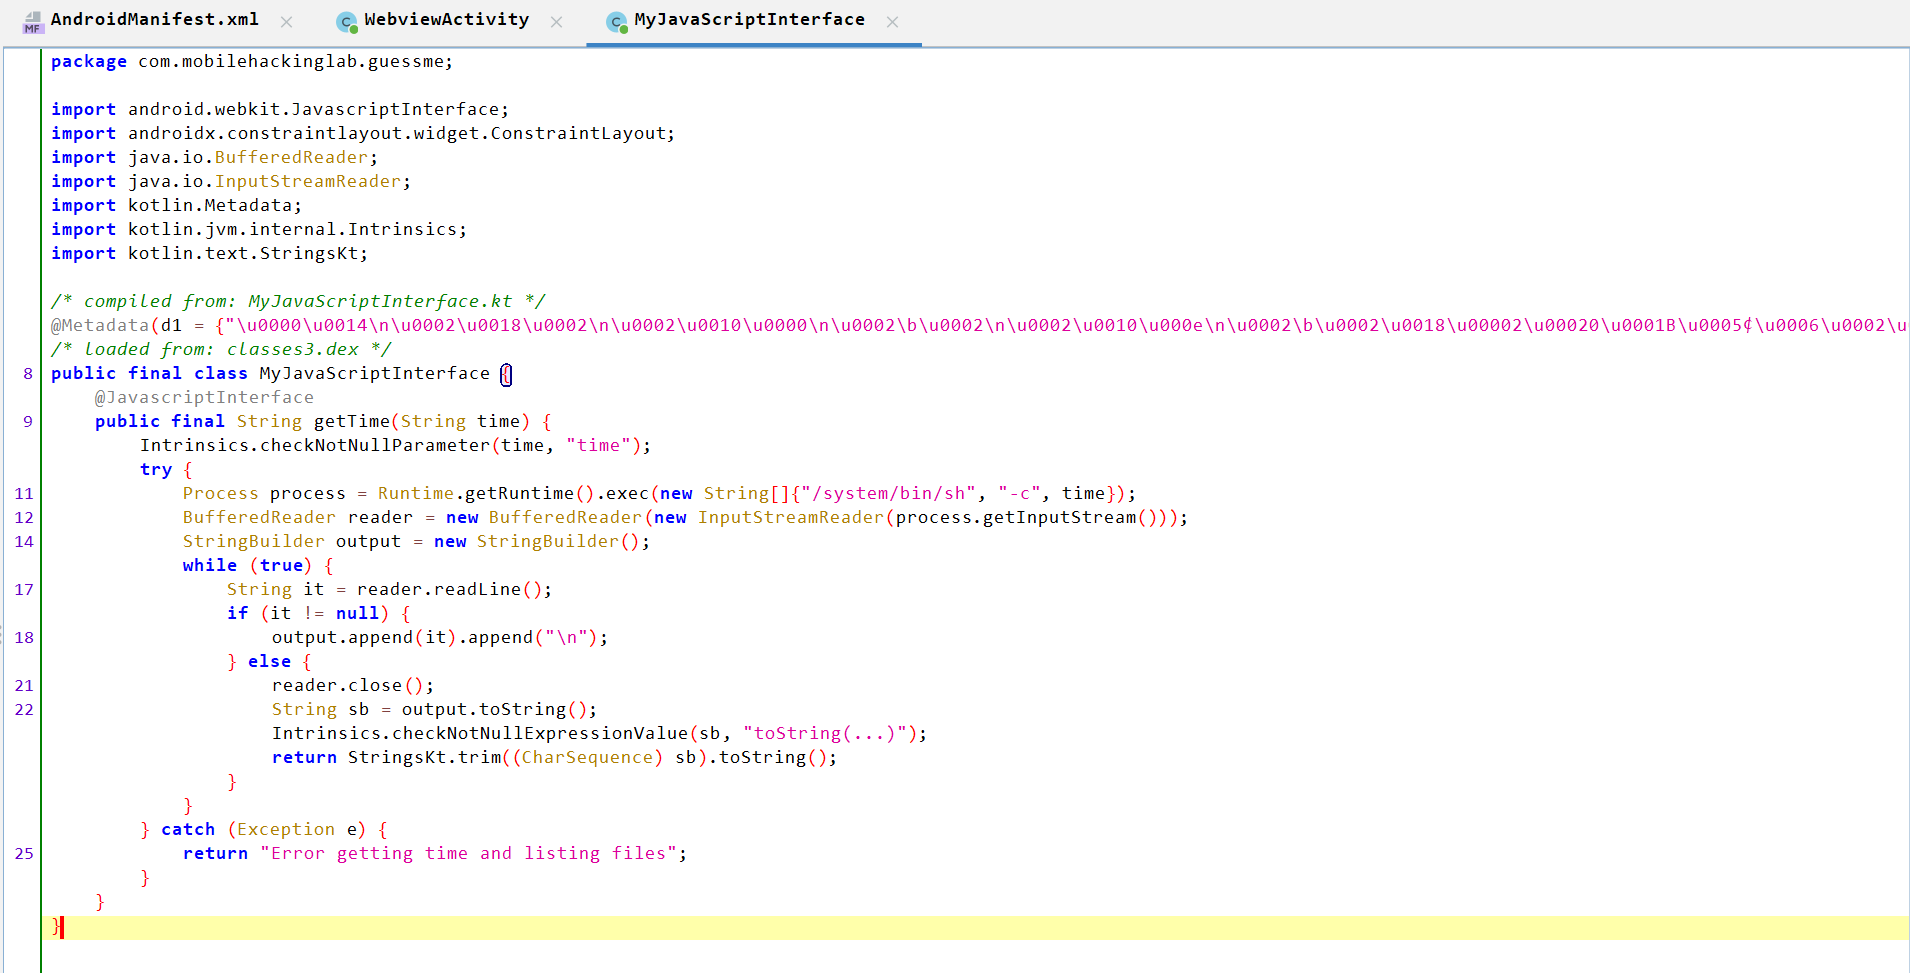The image size is (1910, 973).
Task: Close the MyJavaScriptInterface tab
Action: (891, 20)
